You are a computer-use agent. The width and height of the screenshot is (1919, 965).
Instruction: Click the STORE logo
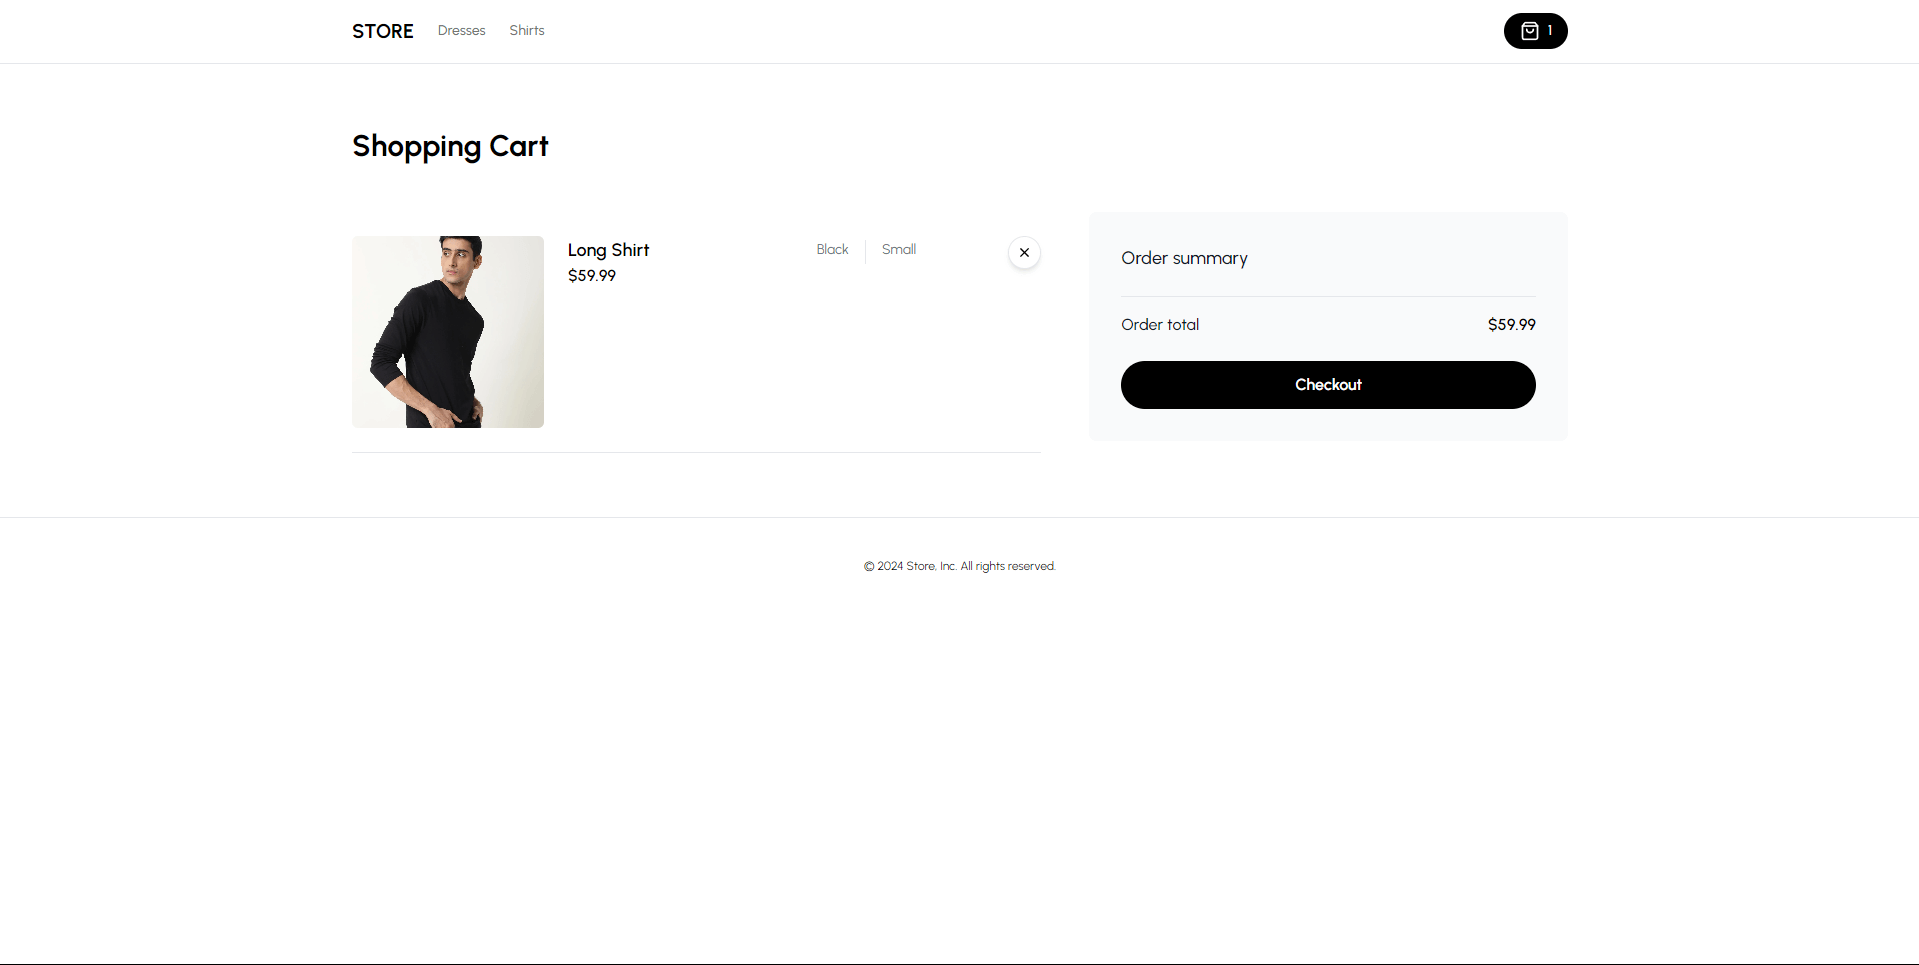382,31
